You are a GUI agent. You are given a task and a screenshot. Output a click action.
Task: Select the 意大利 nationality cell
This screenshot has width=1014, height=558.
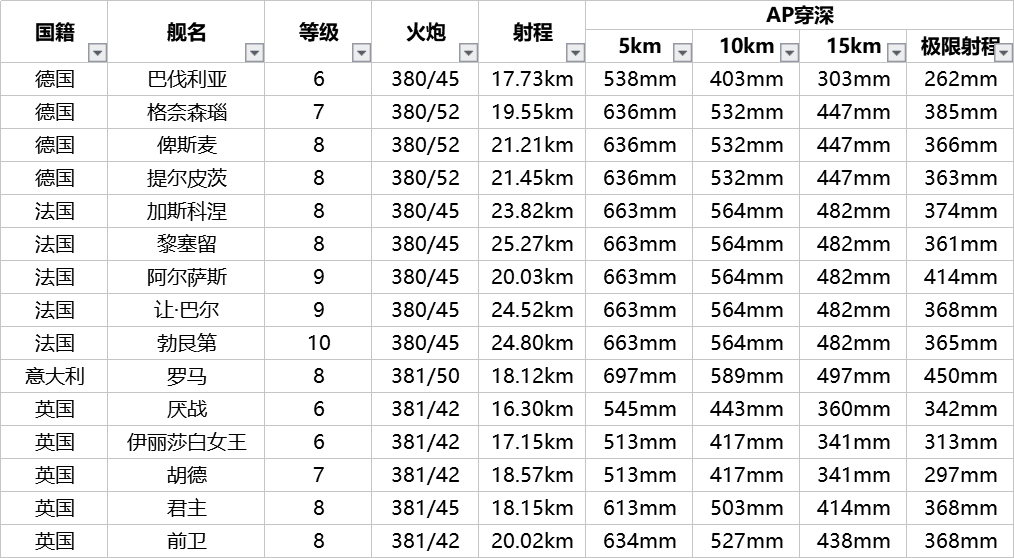54,376
